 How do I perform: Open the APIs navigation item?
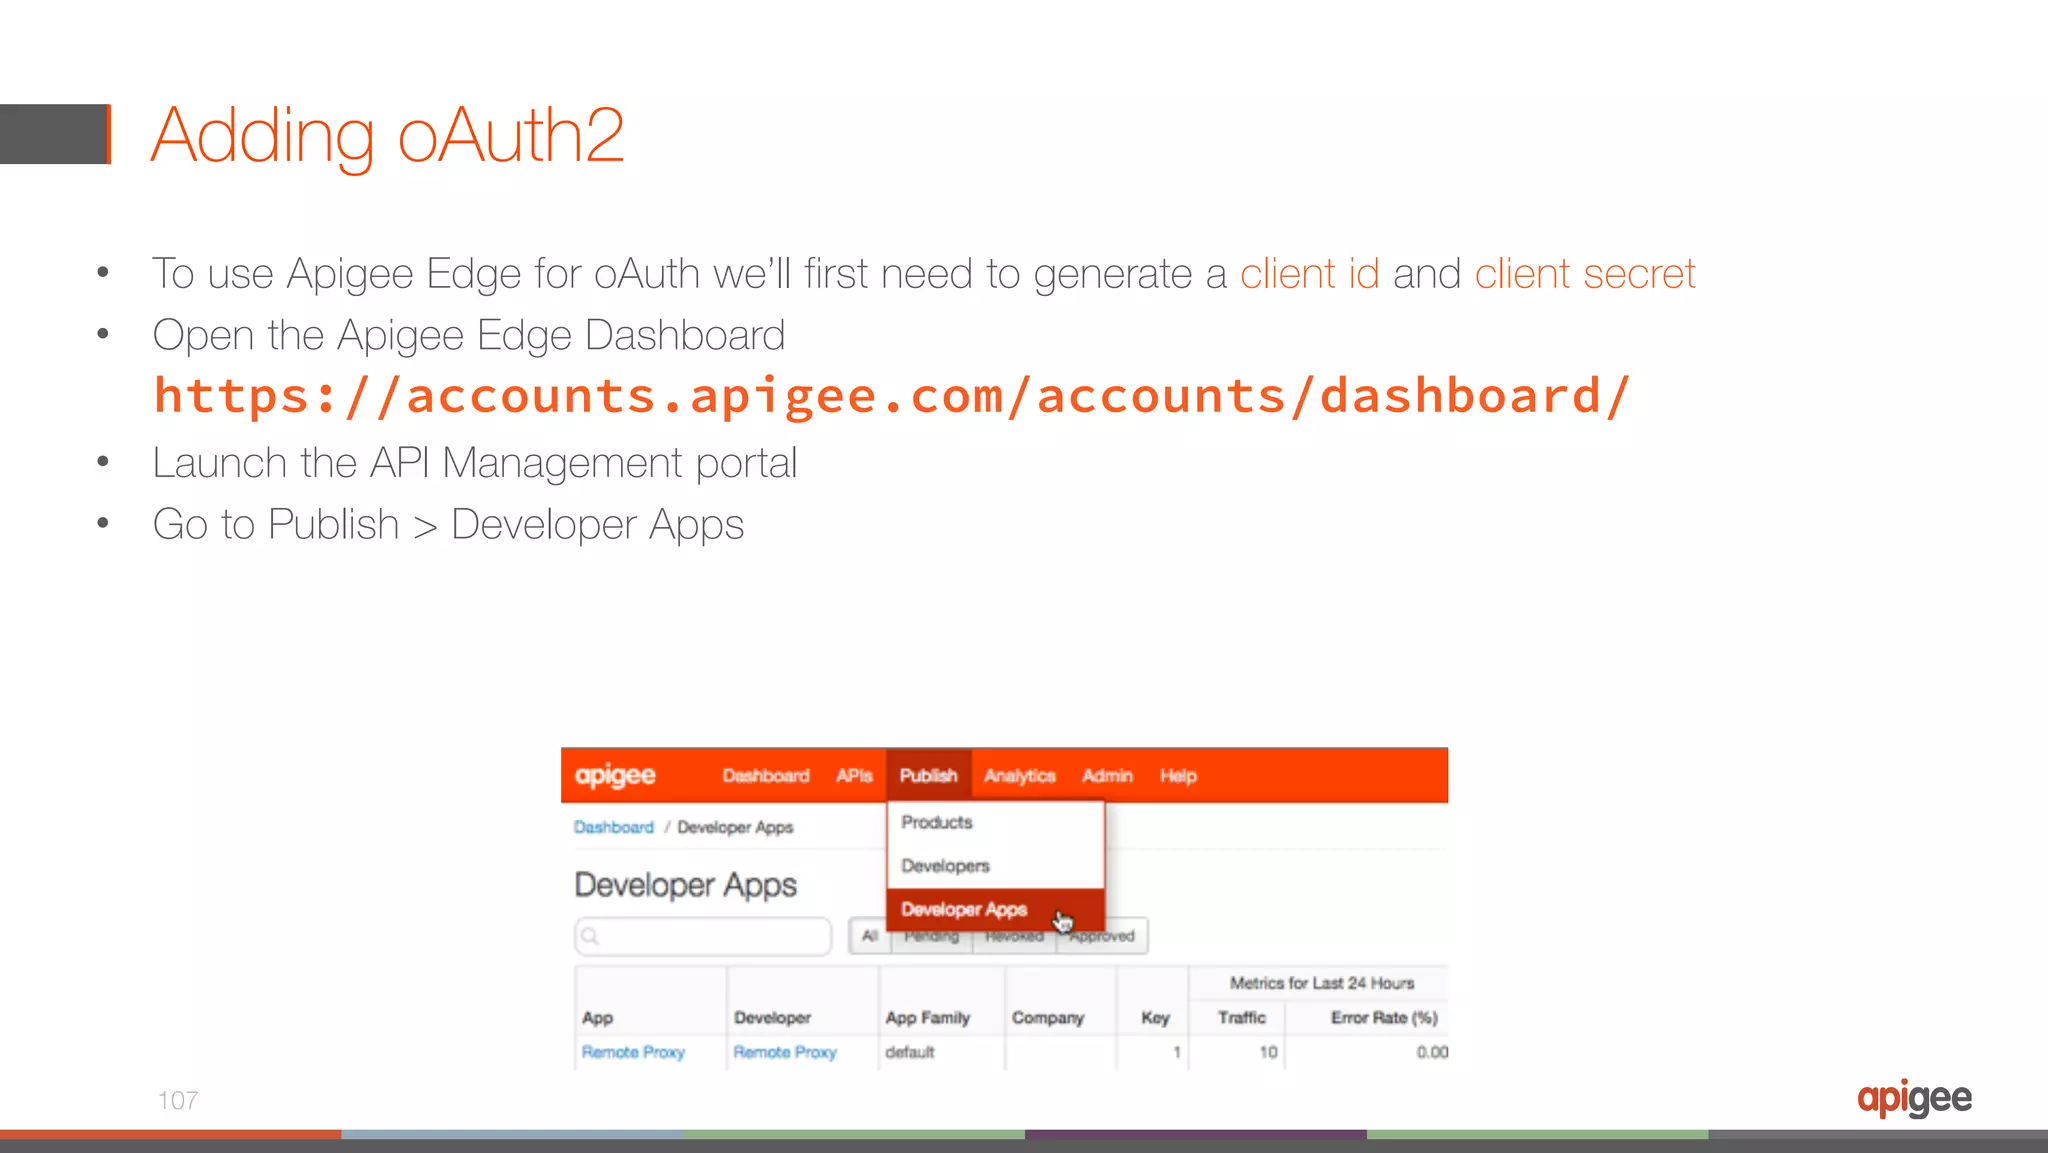click(x=854, y=775)
